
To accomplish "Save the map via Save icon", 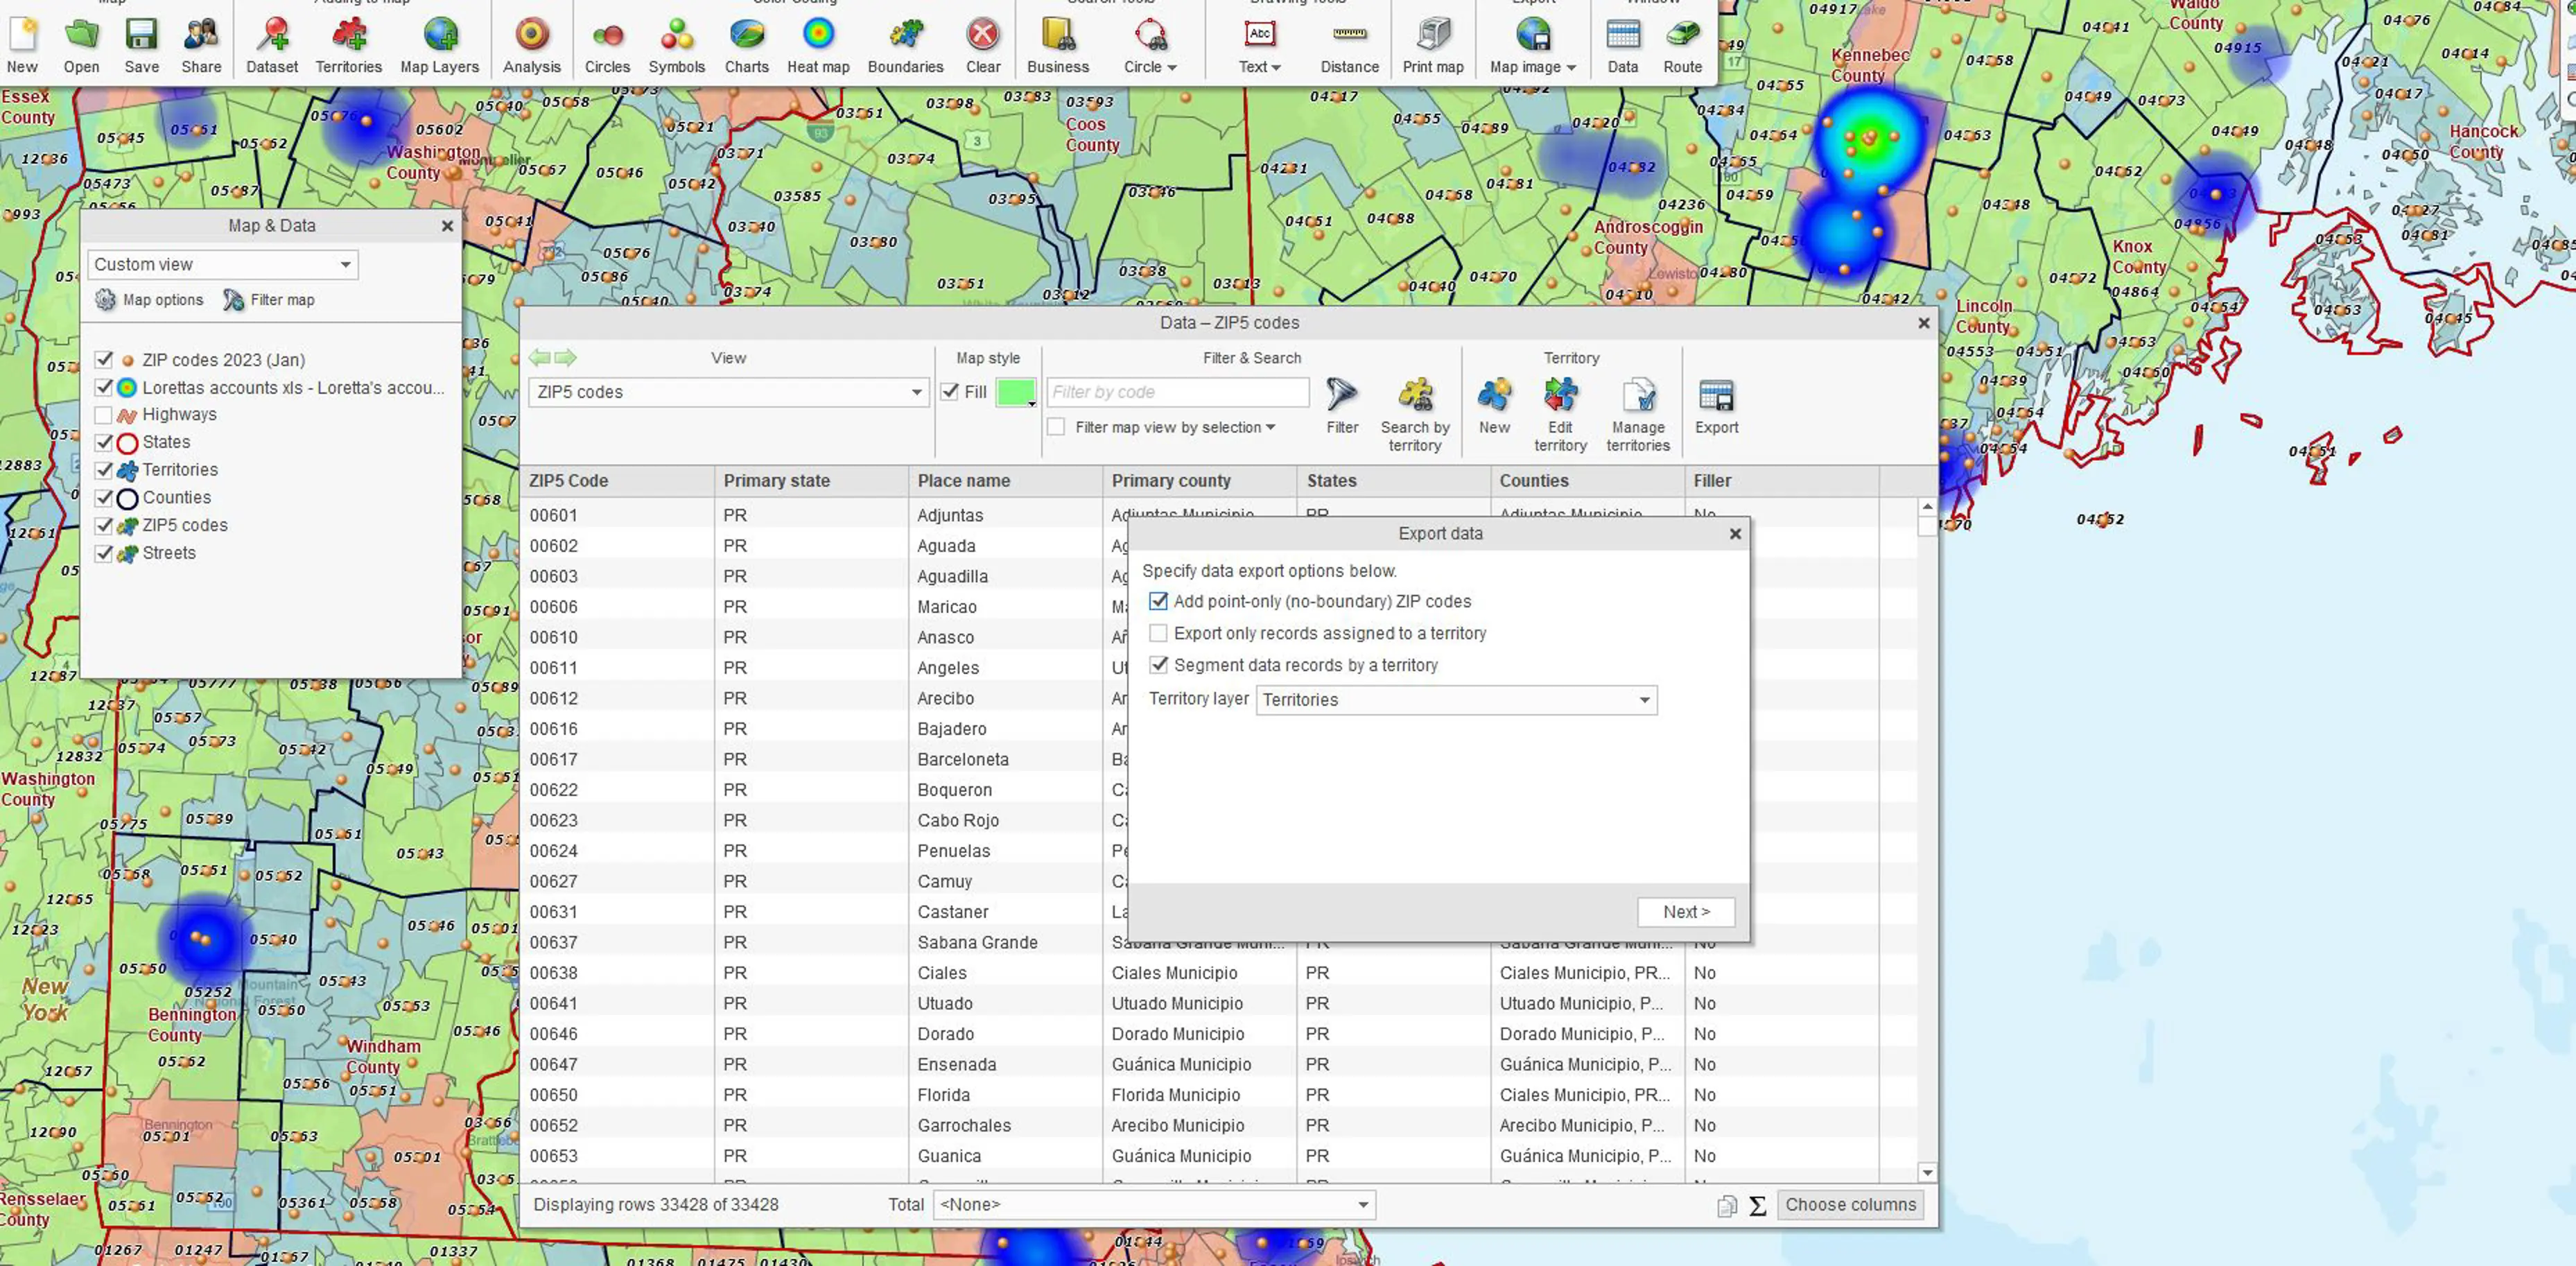I will tap(141, 35).
